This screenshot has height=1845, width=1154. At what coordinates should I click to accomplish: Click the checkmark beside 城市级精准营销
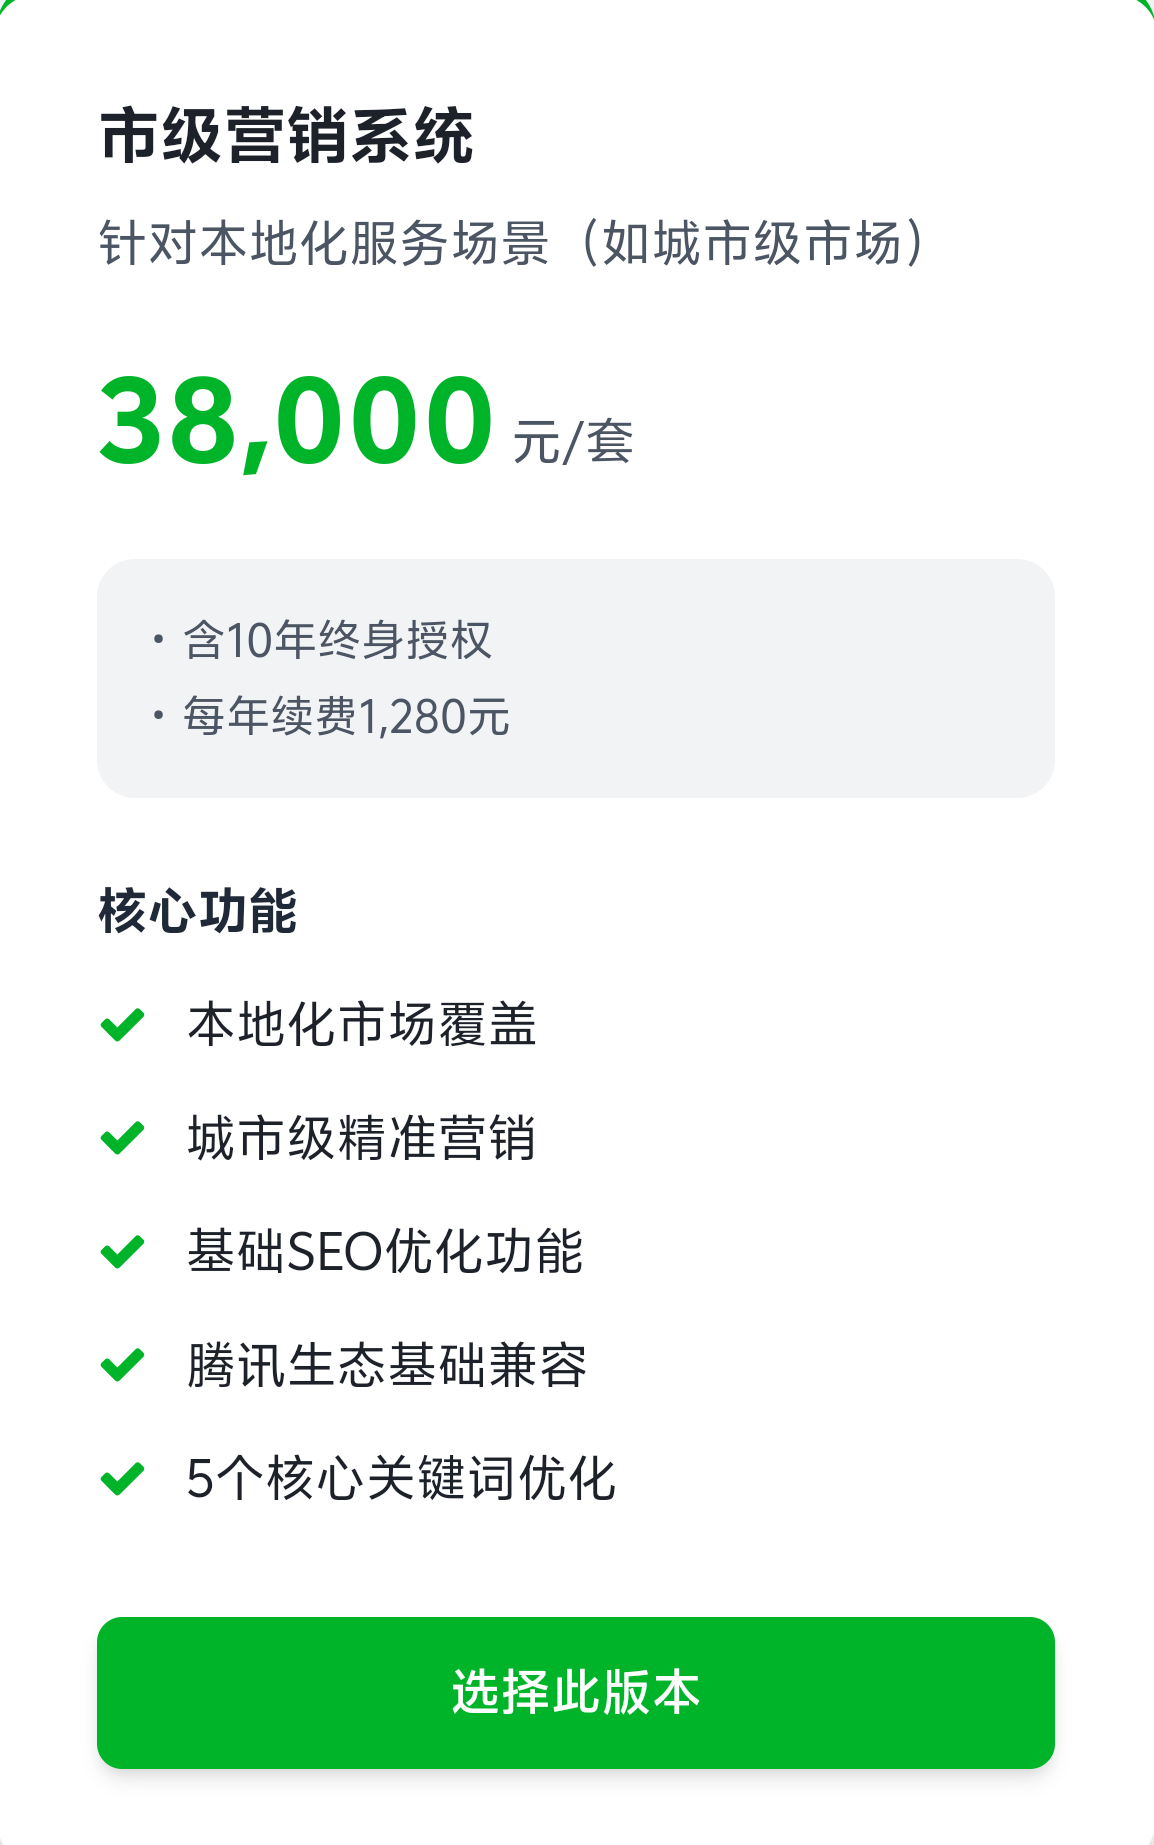pyautogui.click(x=123, y=1138)
